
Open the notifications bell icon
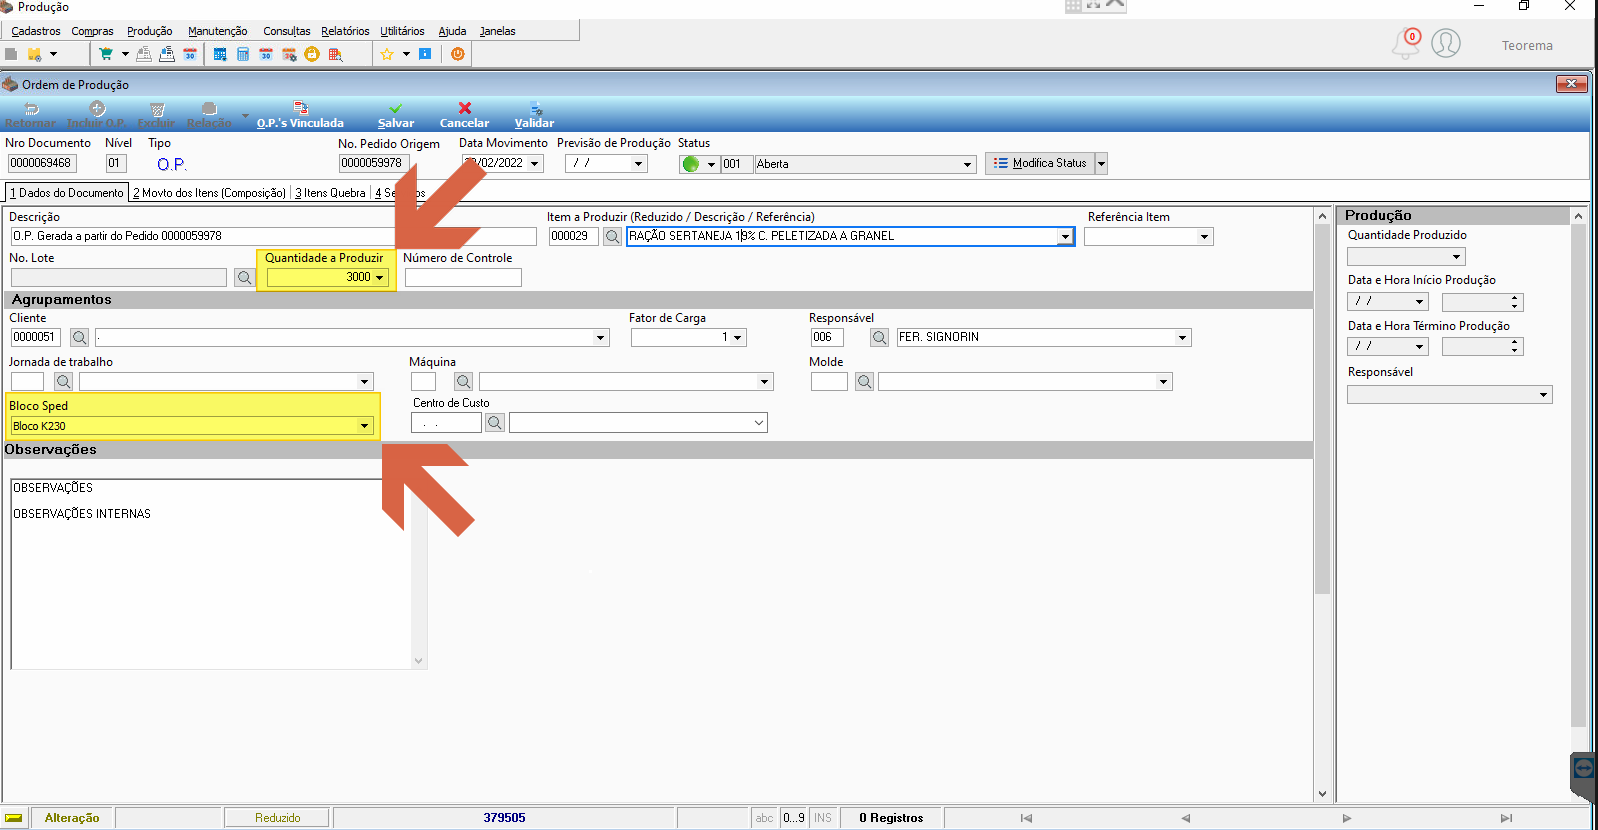pos(1406,43)
